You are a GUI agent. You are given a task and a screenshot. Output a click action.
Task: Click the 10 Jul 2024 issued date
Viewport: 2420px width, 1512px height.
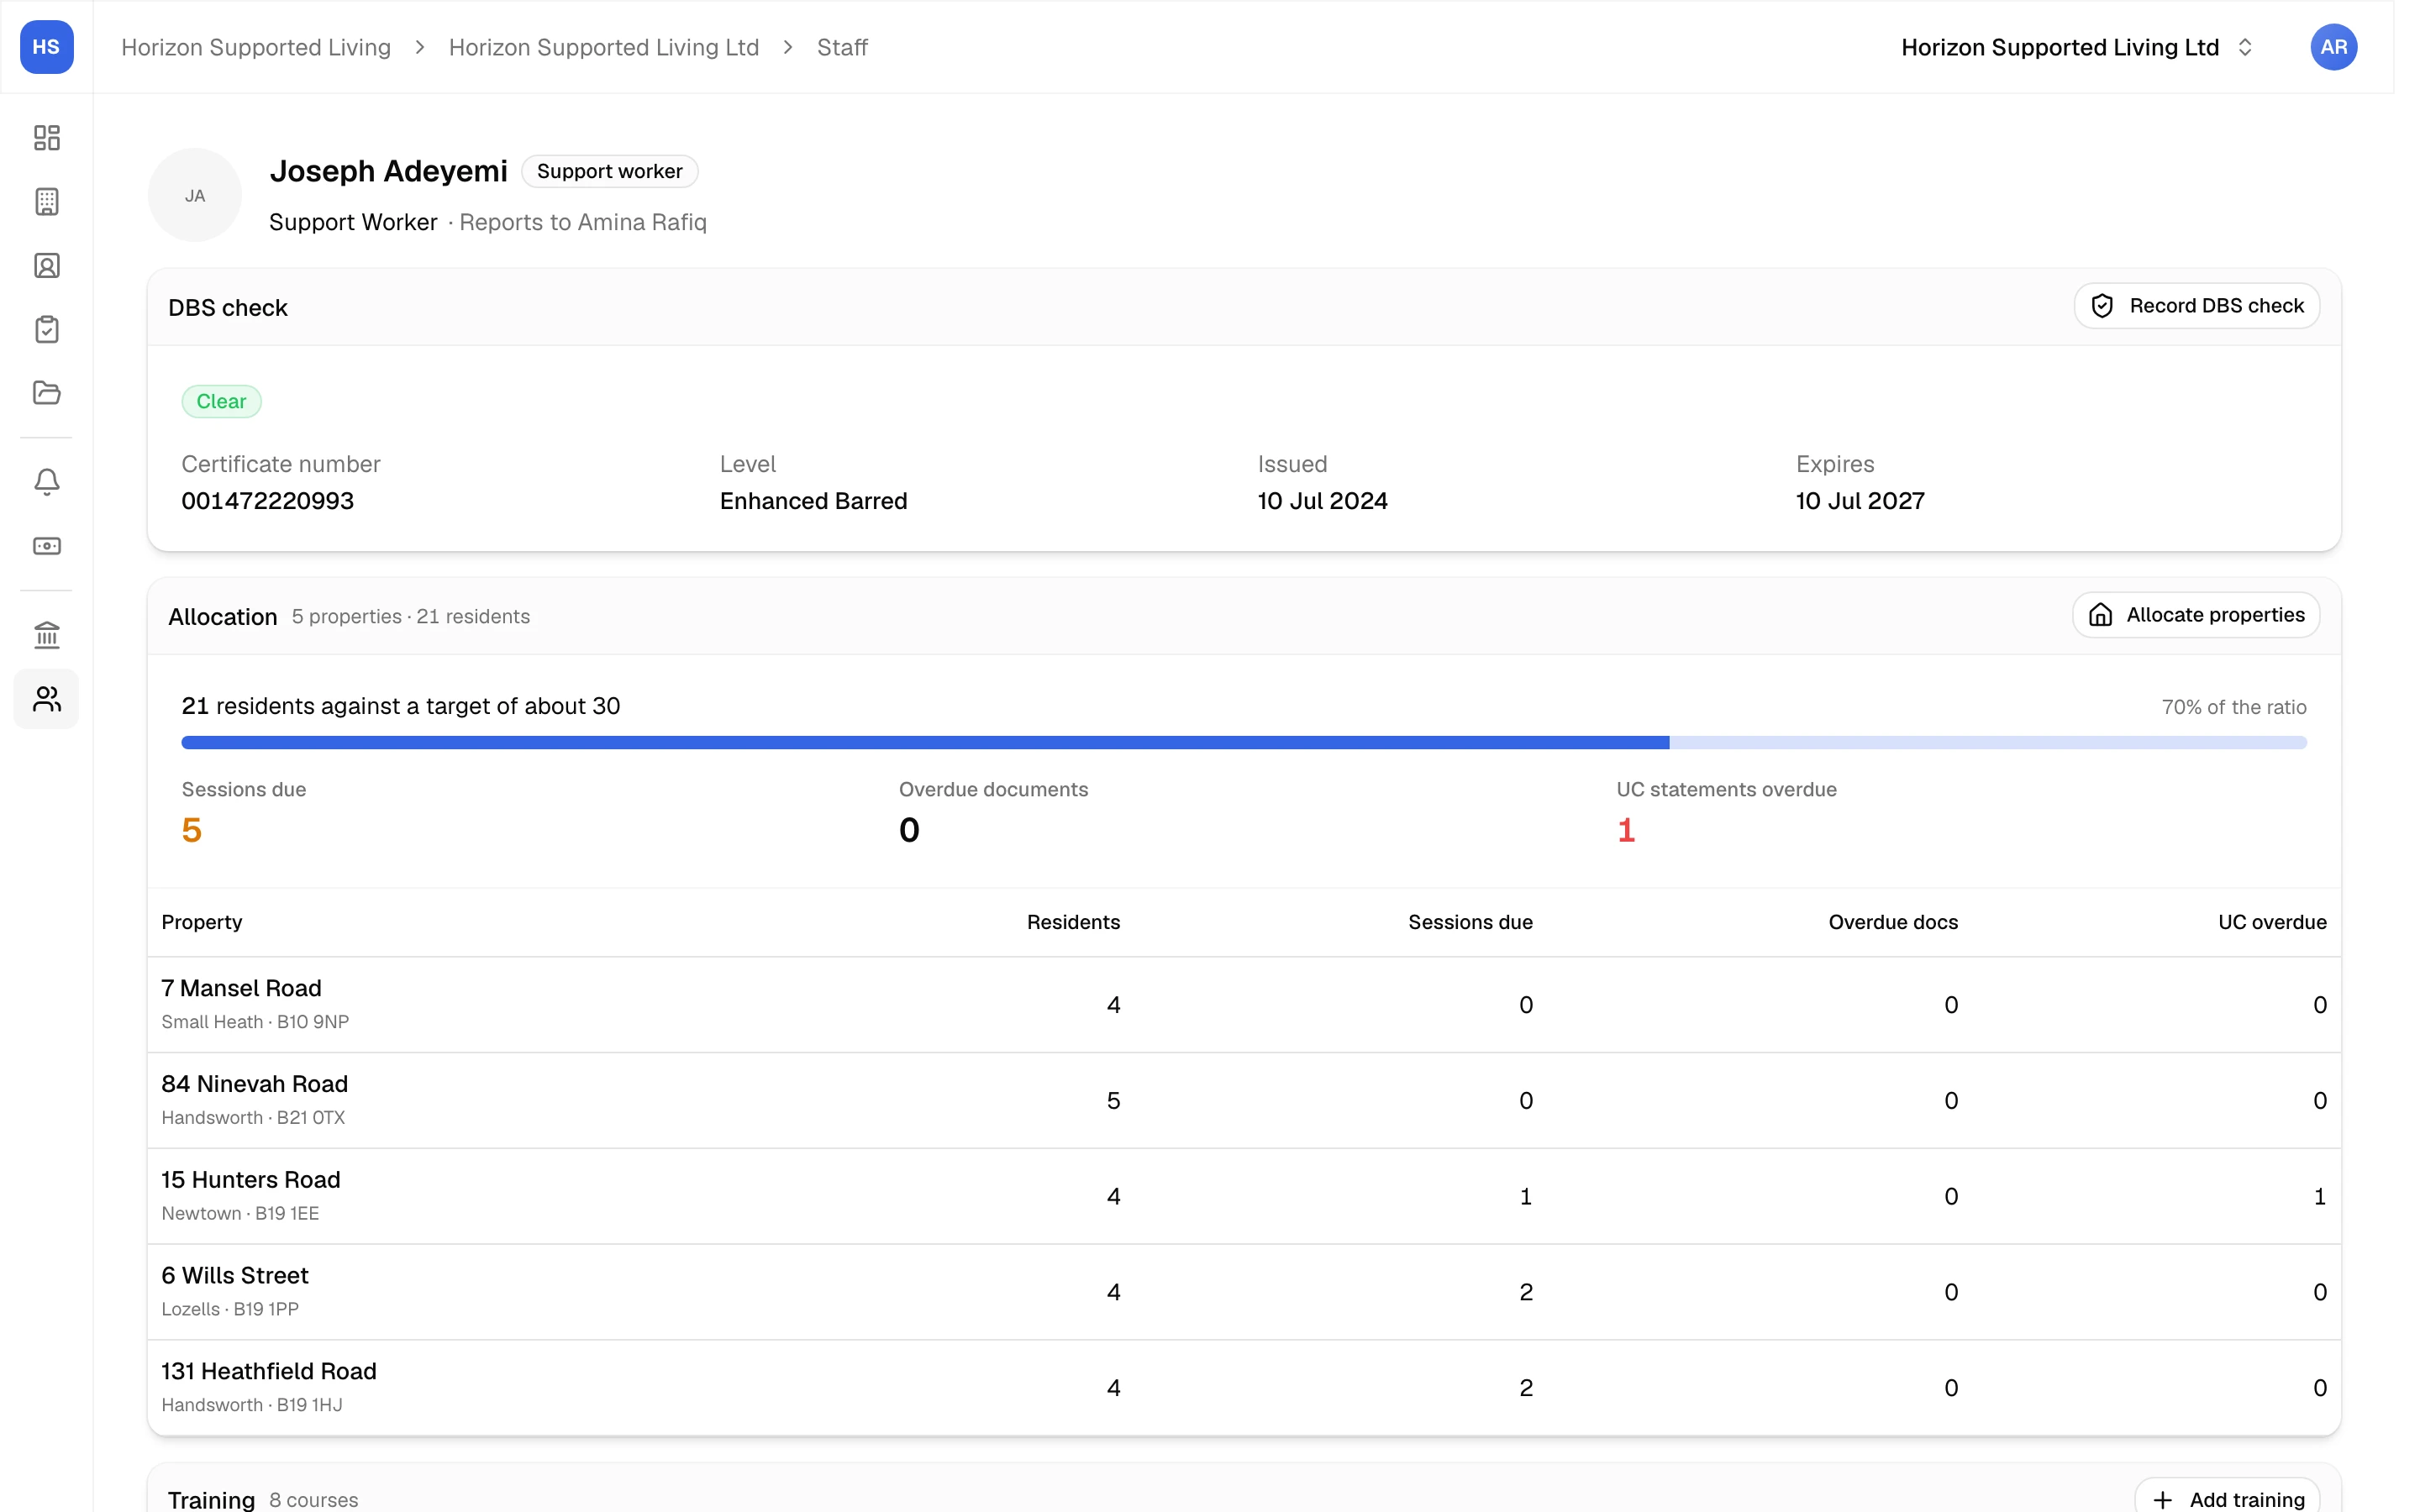point(1322,501)
